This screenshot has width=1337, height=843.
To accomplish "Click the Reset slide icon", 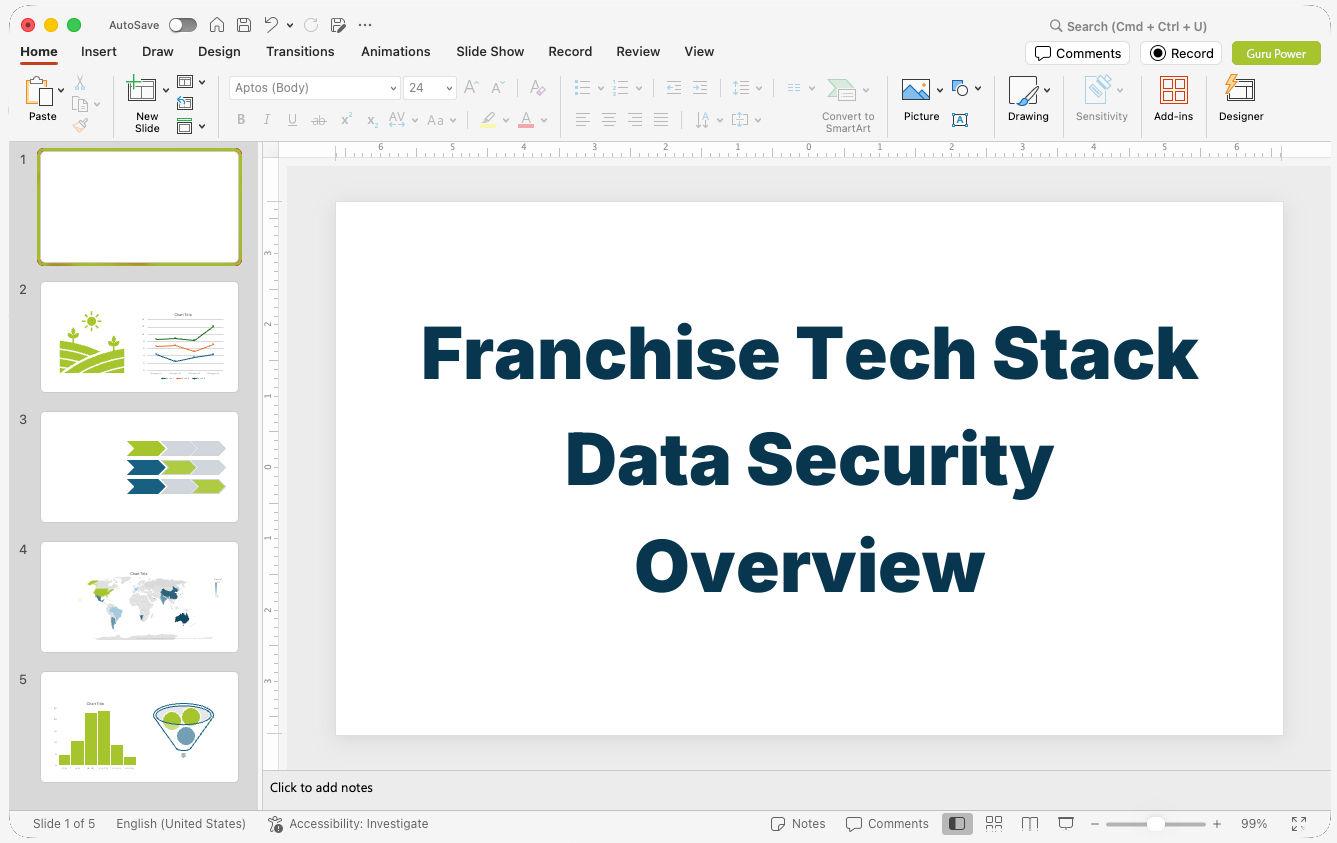I will point(185,103).
